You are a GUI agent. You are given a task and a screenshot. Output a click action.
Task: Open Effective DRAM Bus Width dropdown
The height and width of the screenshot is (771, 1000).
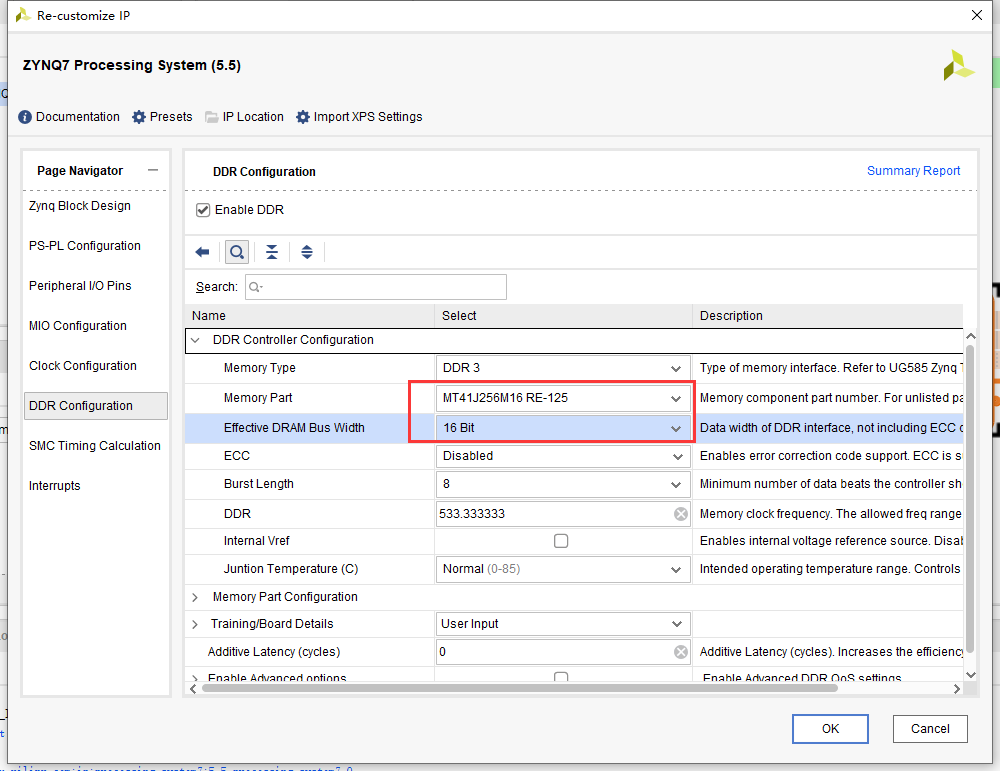tap(563, 428)
